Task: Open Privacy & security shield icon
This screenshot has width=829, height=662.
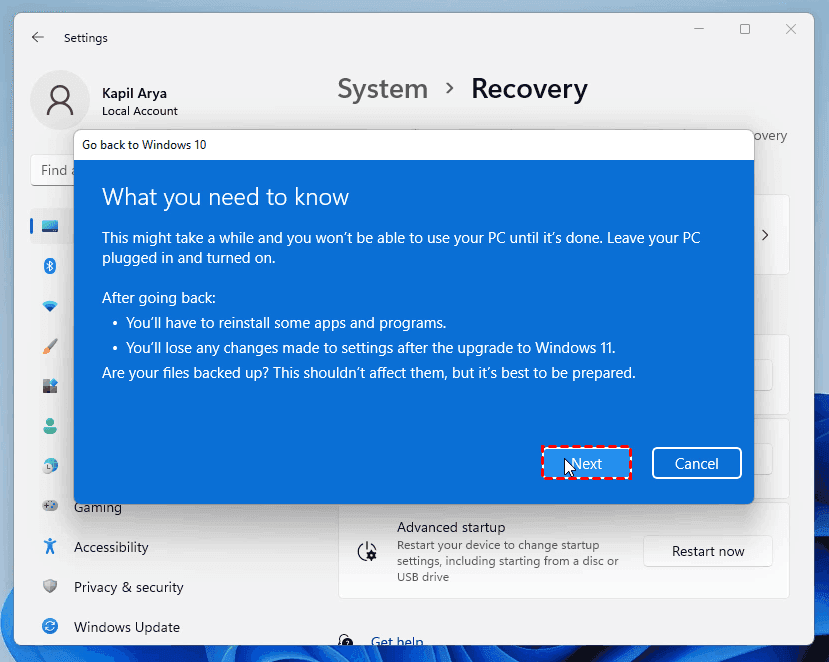Action: pos(50,586)
